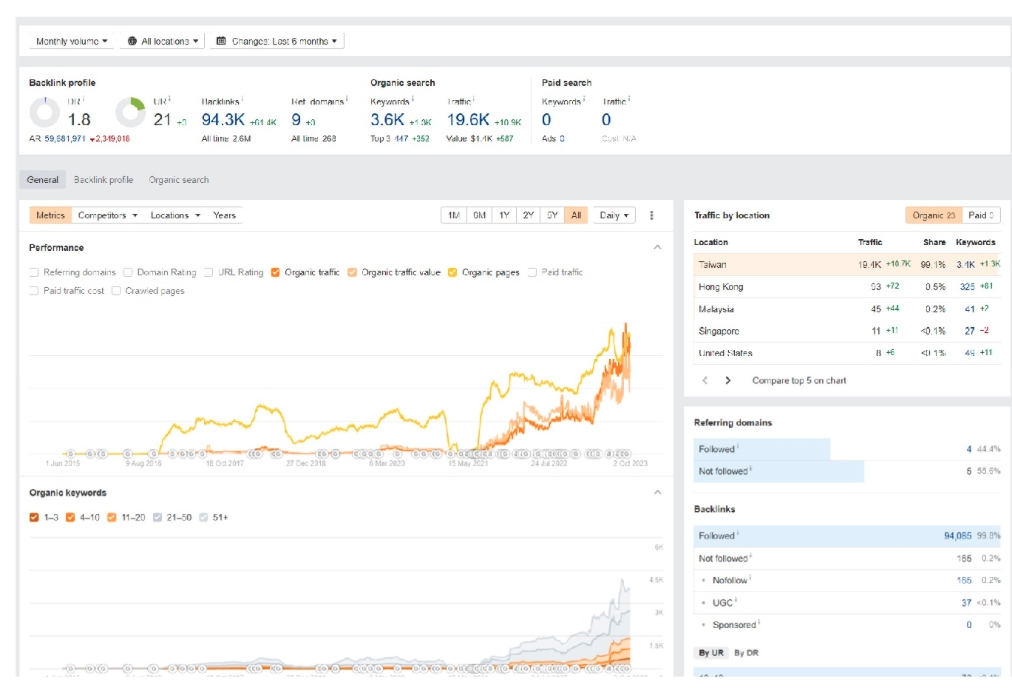
Task: Enable the Referring domains checkbox
Action: [35, 272]
